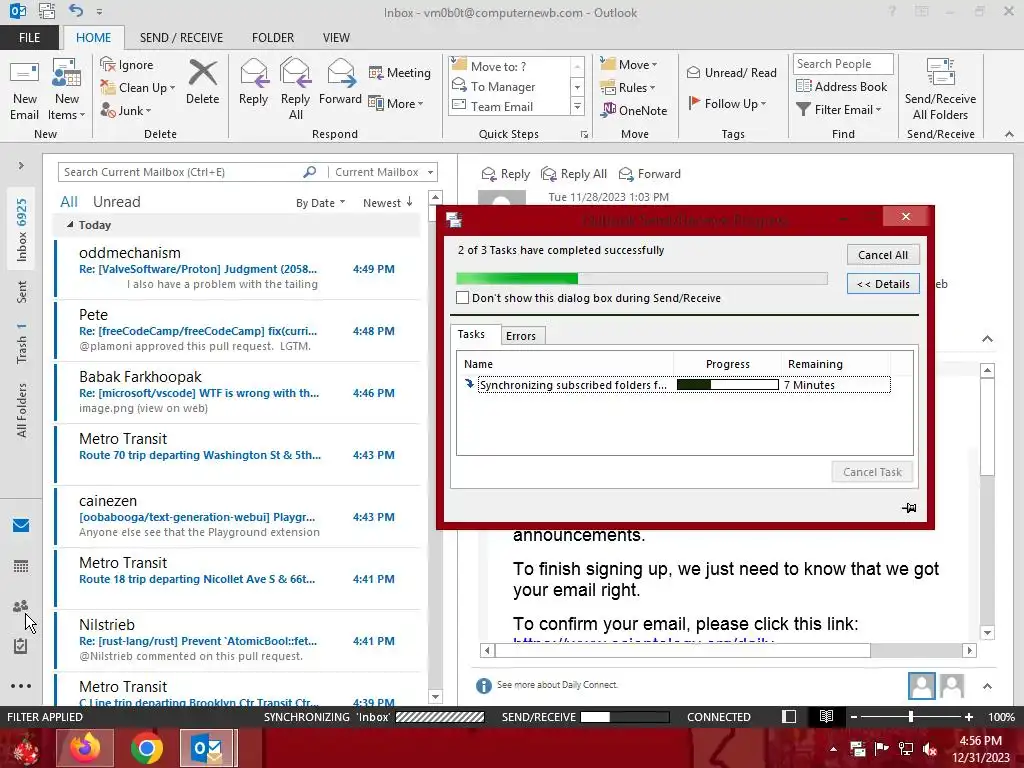Pin the Send/Receive Progress dialog

coord(909,507)
